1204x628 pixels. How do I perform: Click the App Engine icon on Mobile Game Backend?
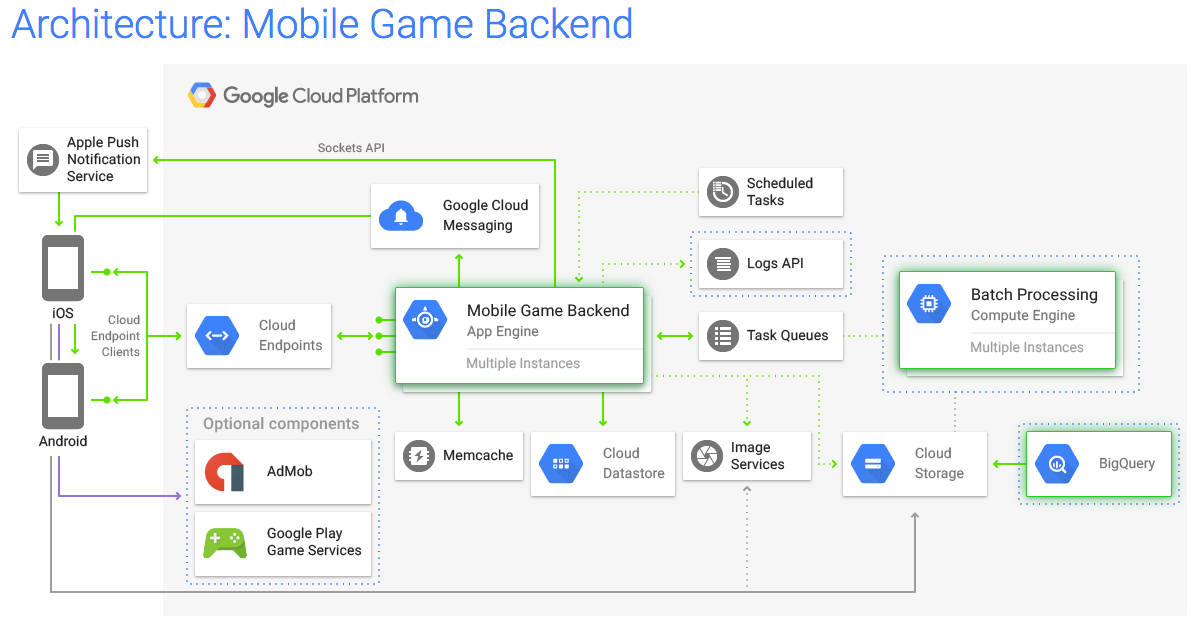(x=426, y=321)
